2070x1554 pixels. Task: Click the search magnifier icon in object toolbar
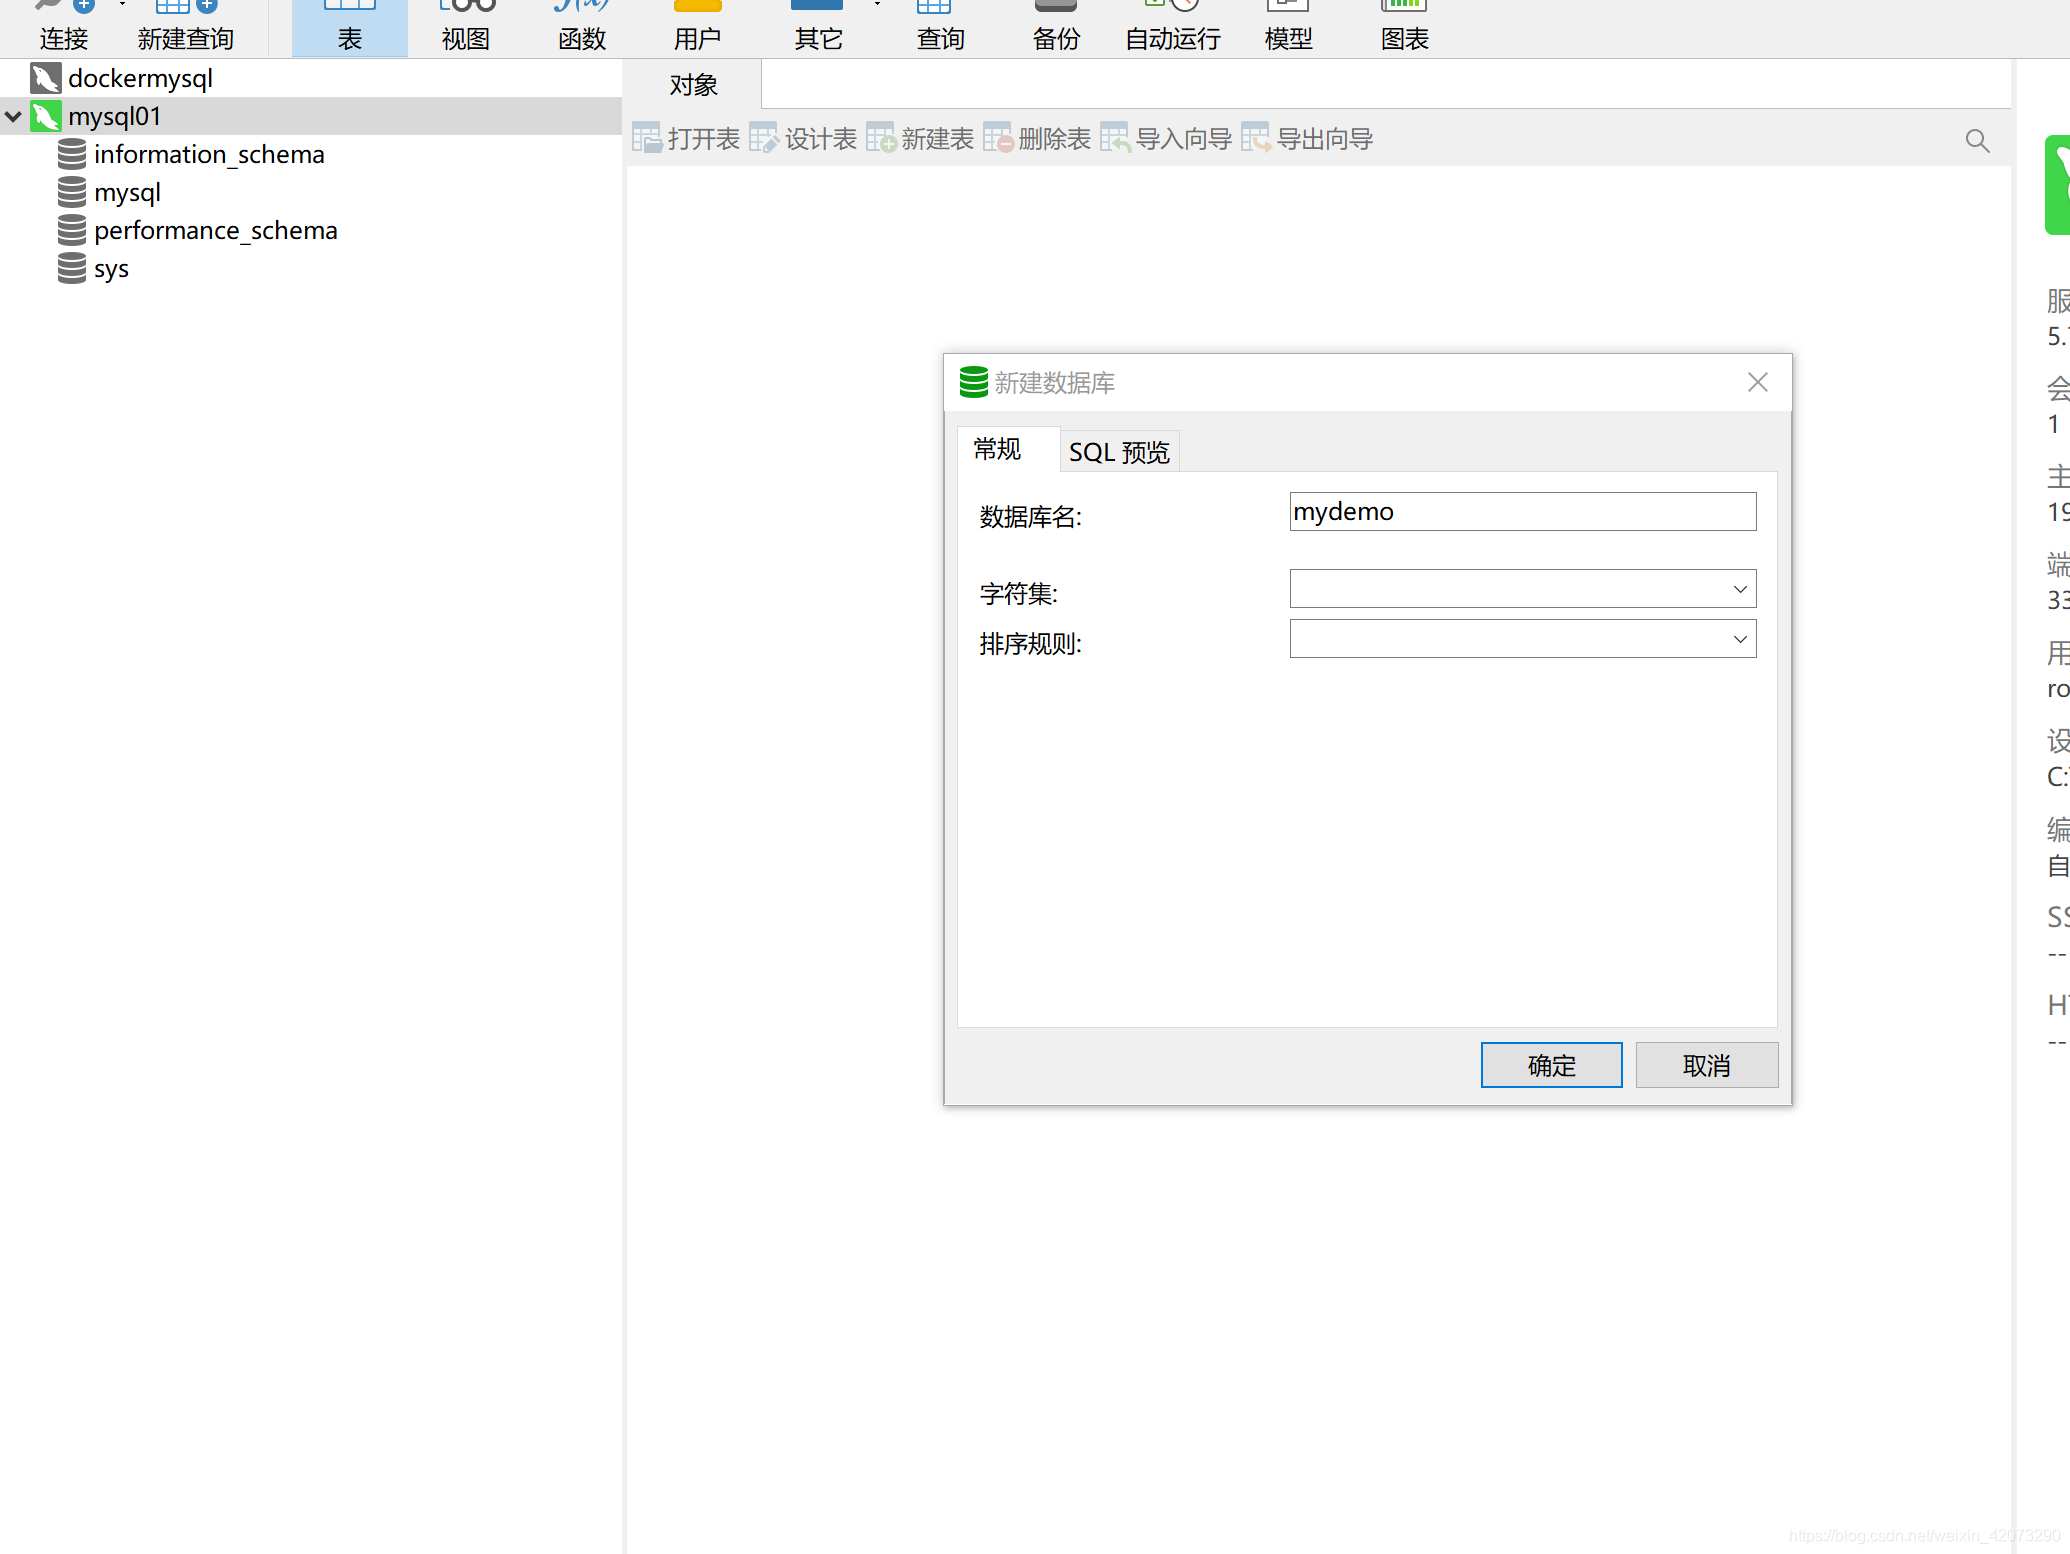pos(1977,141)
